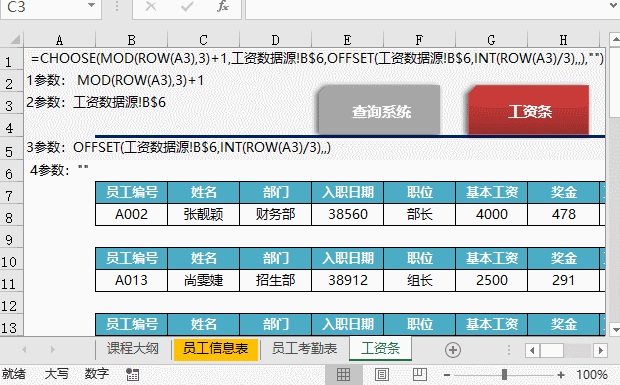The width and height of the screenshot is (620, 385).
Task: Click the tab bar resize dots handle
Action: [509, 350]
